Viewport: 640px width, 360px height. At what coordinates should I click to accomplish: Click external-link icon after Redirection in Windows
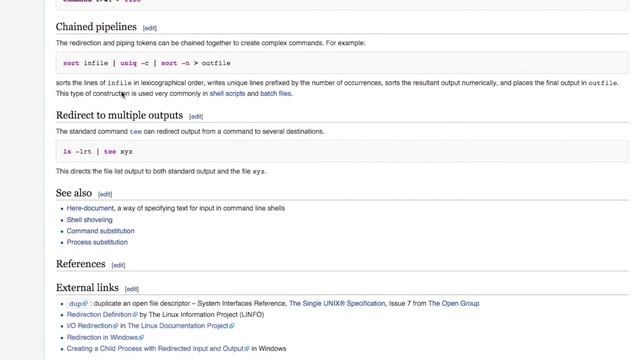pos(142,338)
